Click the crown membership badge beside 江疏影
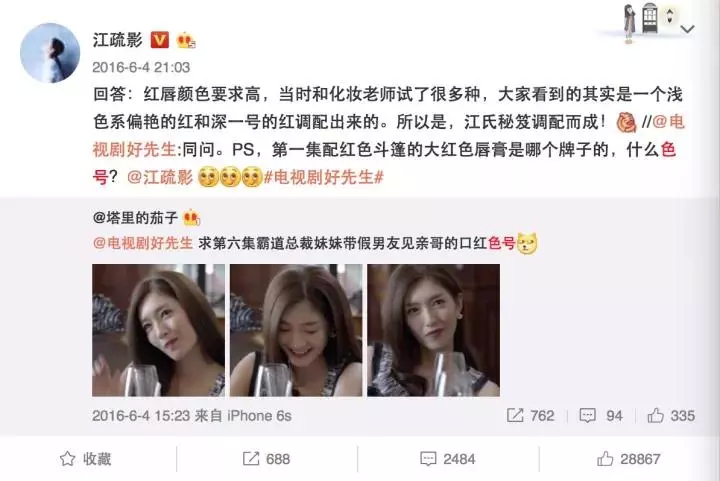This screenshot has width=720, height=481. pyautogui.click(x=186, y=40)
